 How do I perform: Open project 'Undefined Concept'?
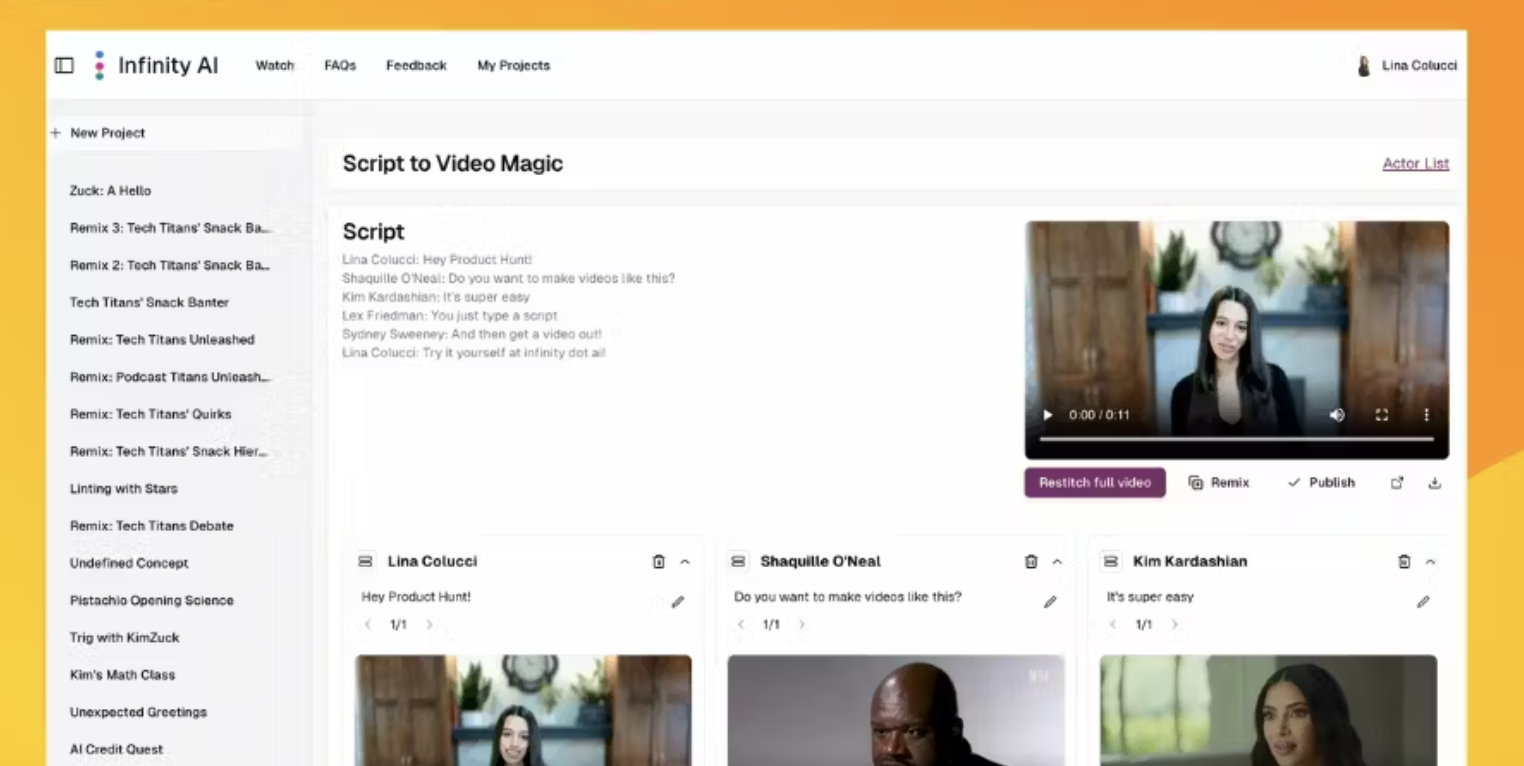129,563
